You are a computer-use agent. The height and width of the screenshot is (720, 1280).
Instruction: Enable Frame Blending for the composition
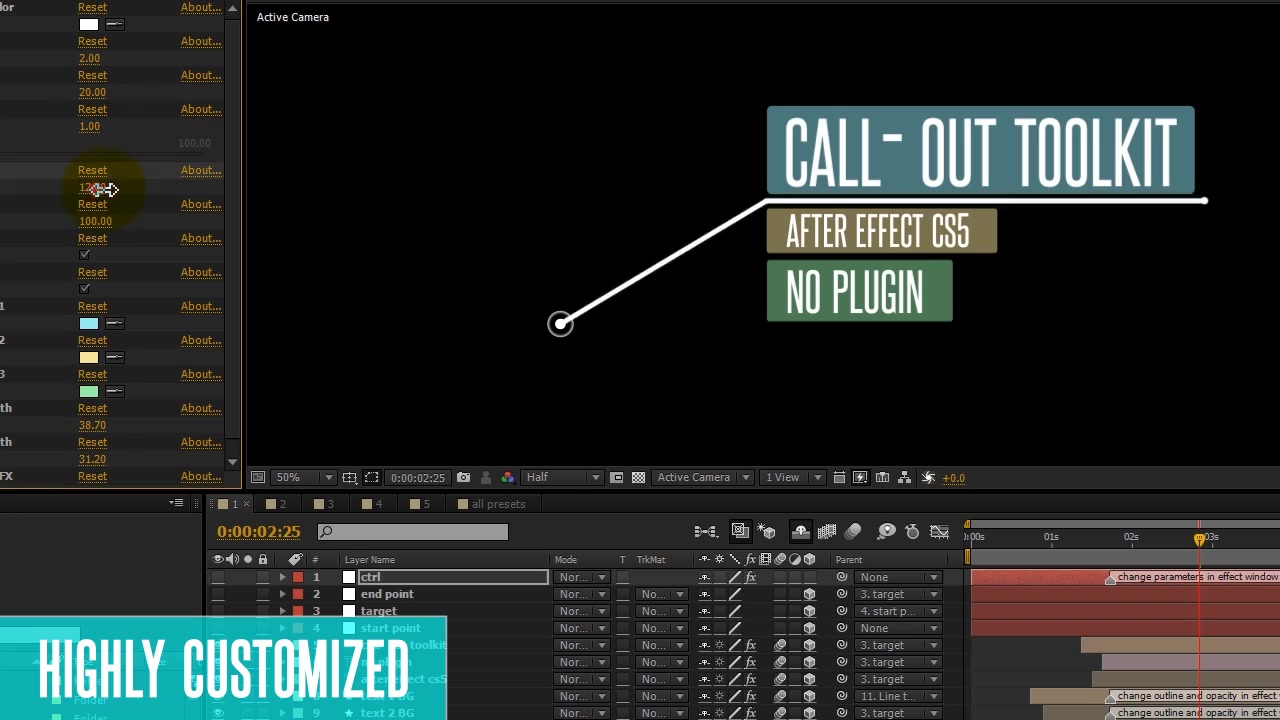click(827, 532)
